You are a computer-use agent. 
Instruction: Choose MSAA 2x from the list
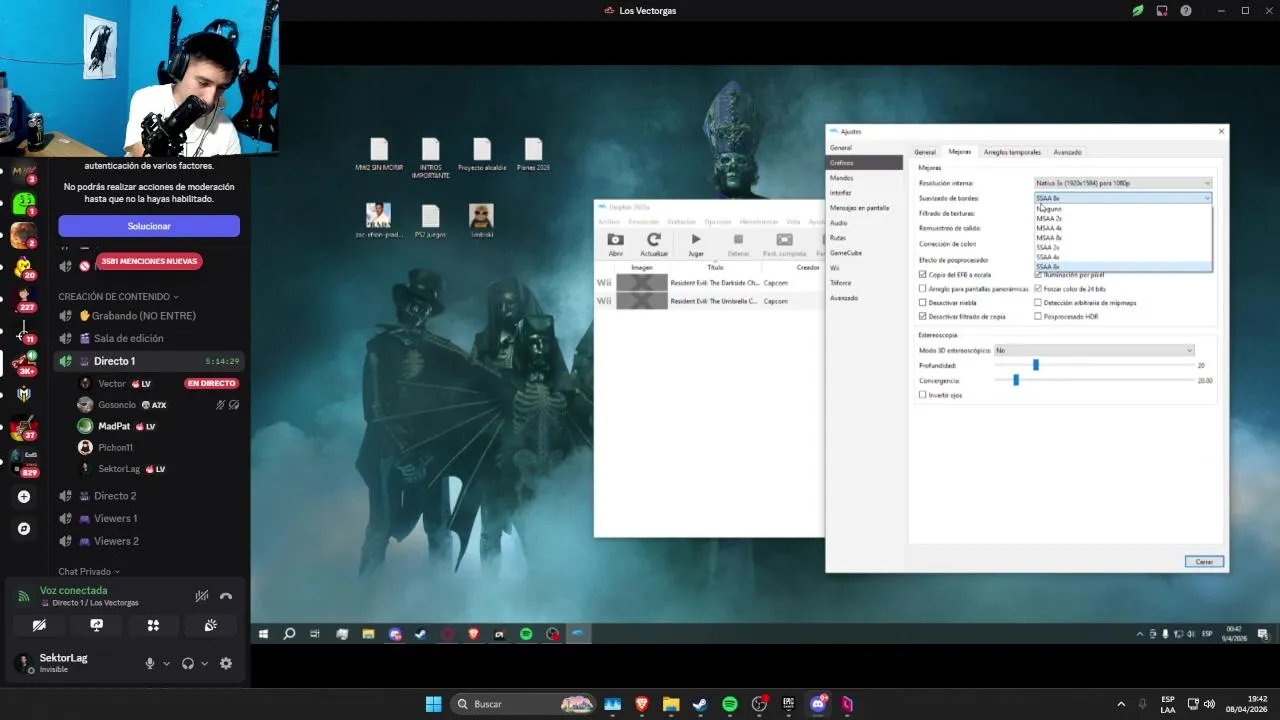coord(1122,218)
